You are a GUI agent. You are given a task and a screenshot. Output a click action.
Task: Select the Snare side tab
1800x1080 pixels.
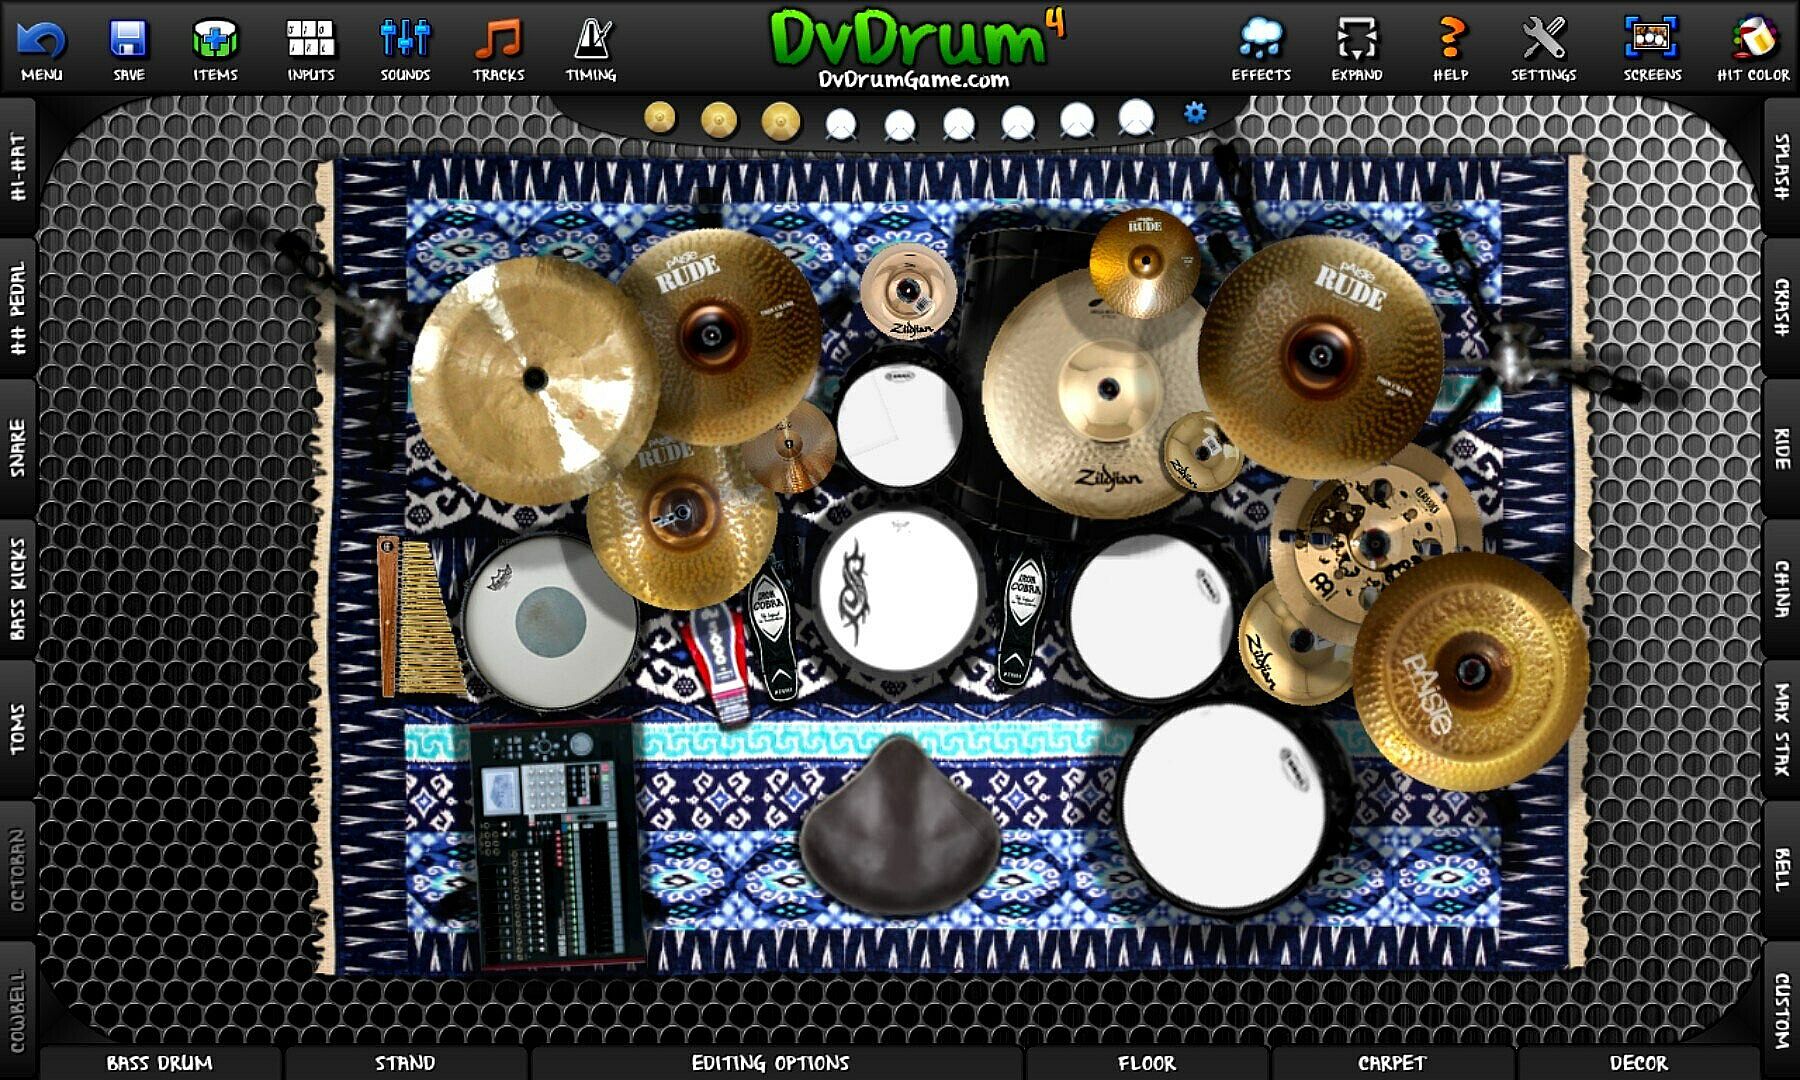(18, 448)
